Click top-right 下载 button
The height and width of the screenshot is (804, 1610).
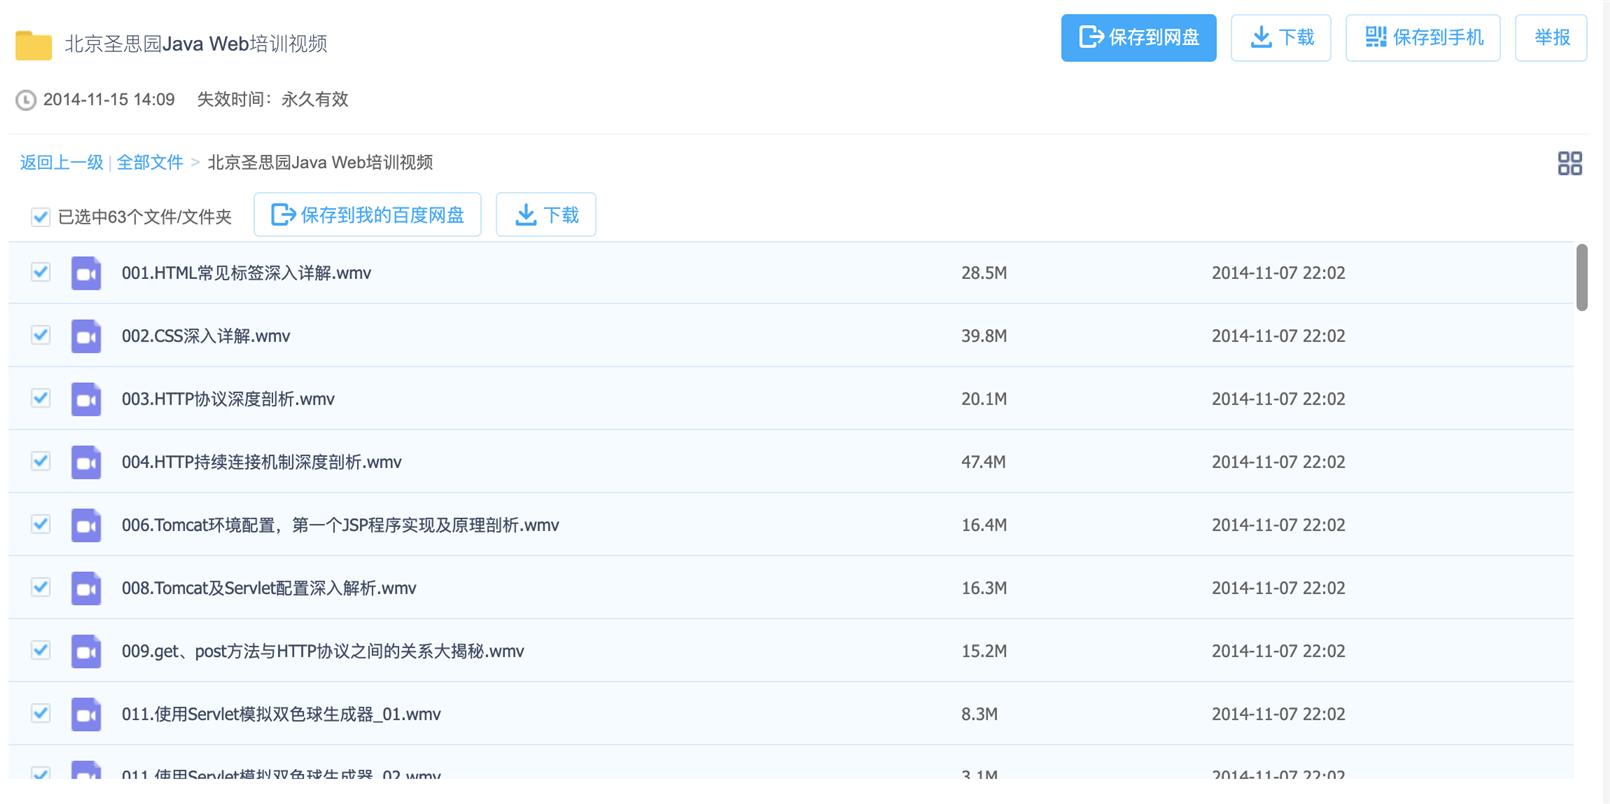point(1281,38)
